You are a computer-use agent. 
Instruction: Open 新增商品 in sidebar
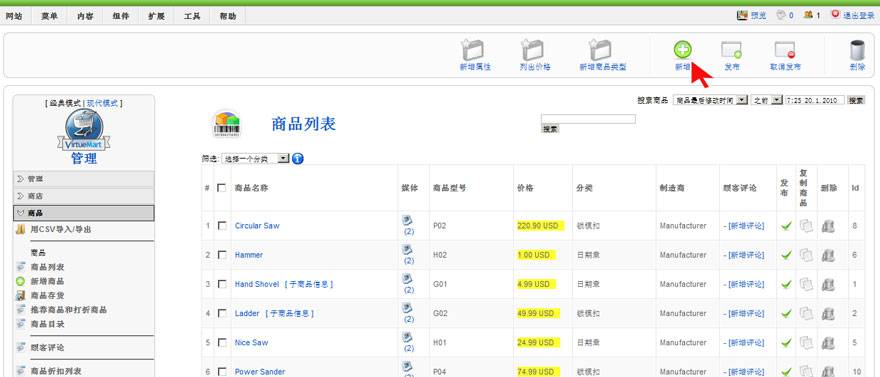[47, 281]
